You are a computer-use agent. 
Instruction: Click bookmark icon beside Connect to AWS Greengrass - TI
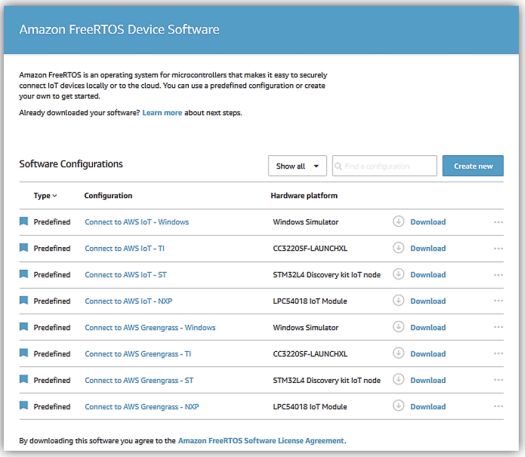23,353
